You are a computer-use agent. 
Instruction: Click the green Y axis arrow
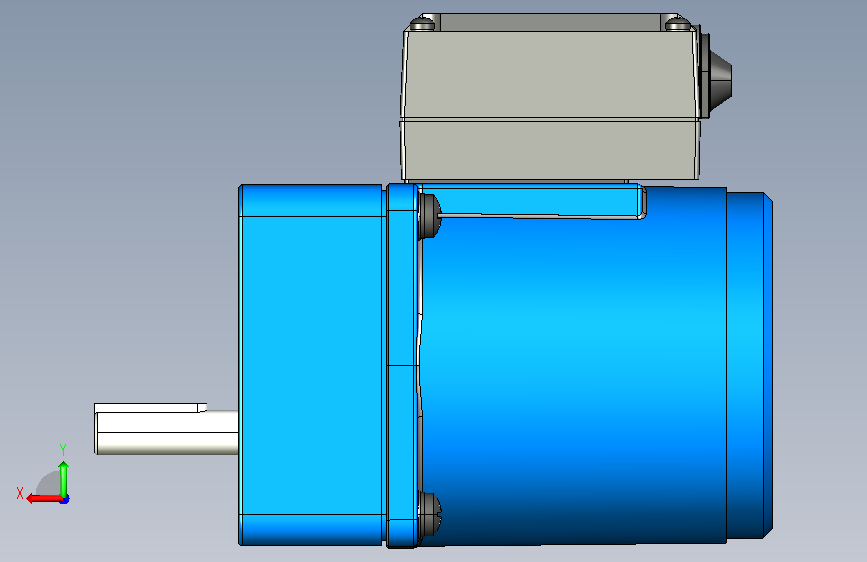click(64, 478)
